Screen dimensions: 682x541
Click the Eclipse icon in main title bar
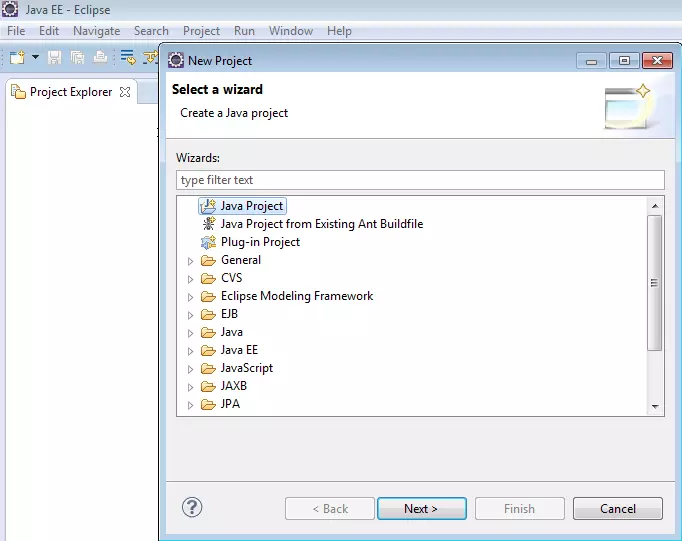click(10, 9)
